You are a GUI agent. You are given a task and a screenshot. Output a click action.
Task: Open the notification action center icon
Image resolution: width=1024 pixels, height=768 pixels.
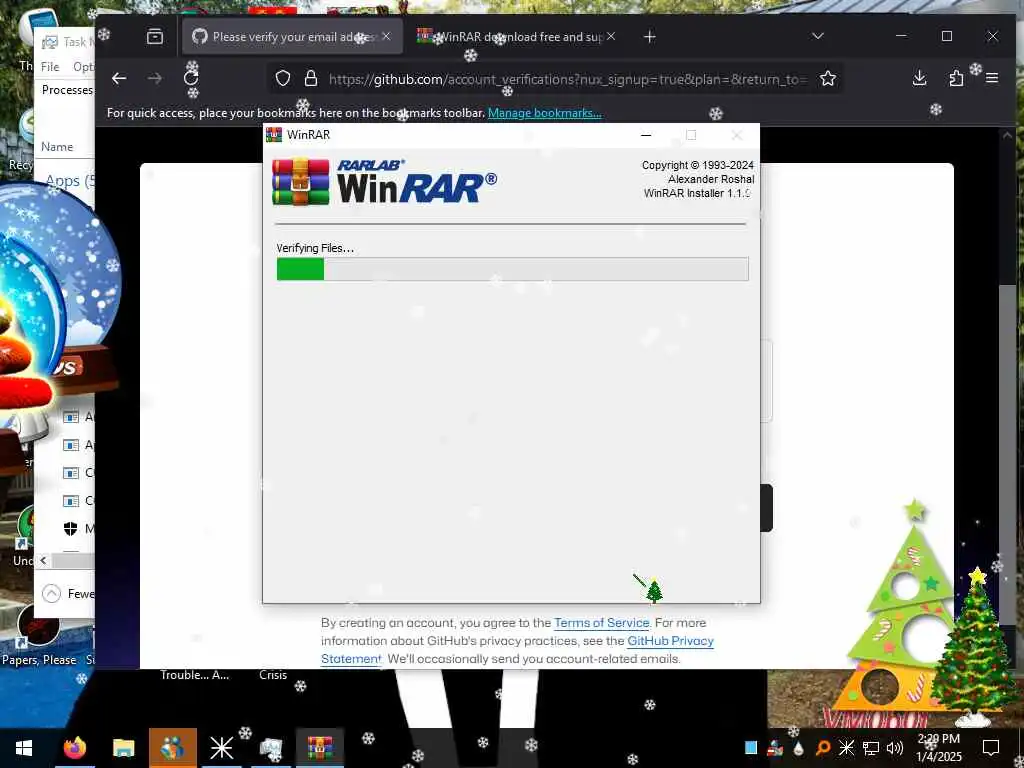pyautogui.click(x=991, y=748)
